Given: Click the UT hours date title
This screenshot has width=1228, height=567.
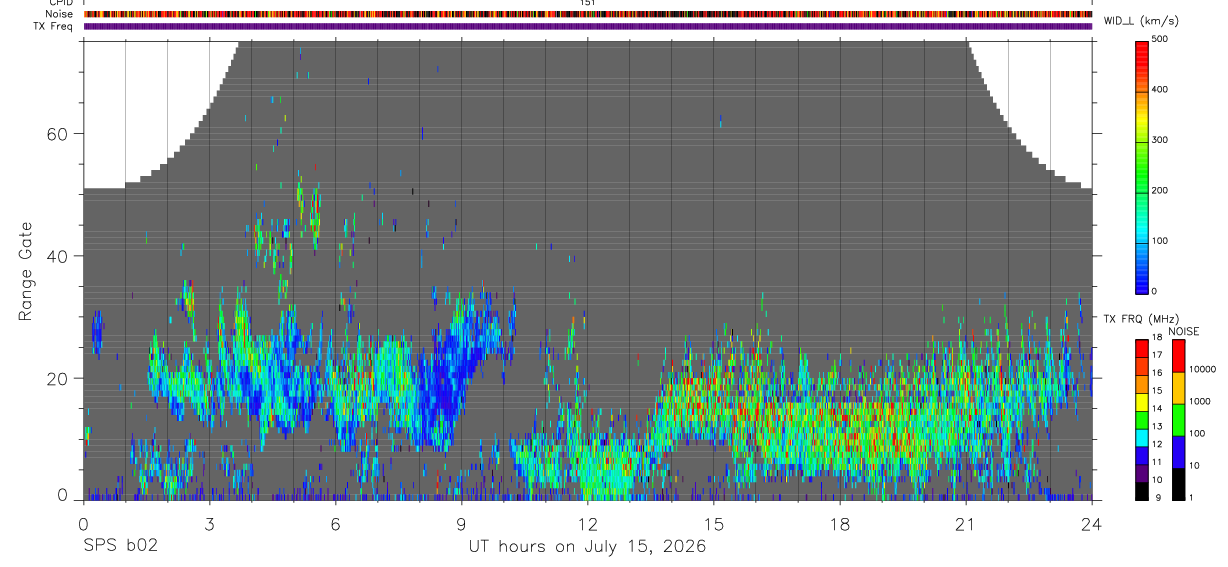Looking at the screenshot, I should click(x=588, y=547).
